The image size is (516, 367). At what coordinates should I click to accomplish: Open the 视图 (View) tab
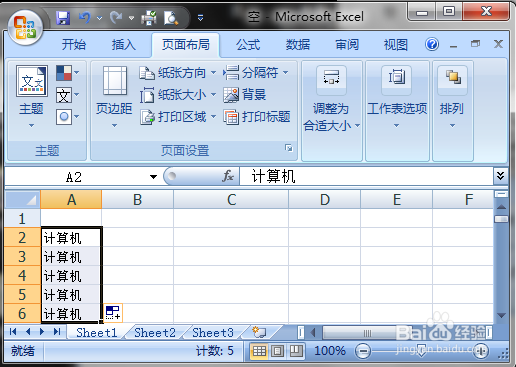pyautogui.click(x=396, y=45)
